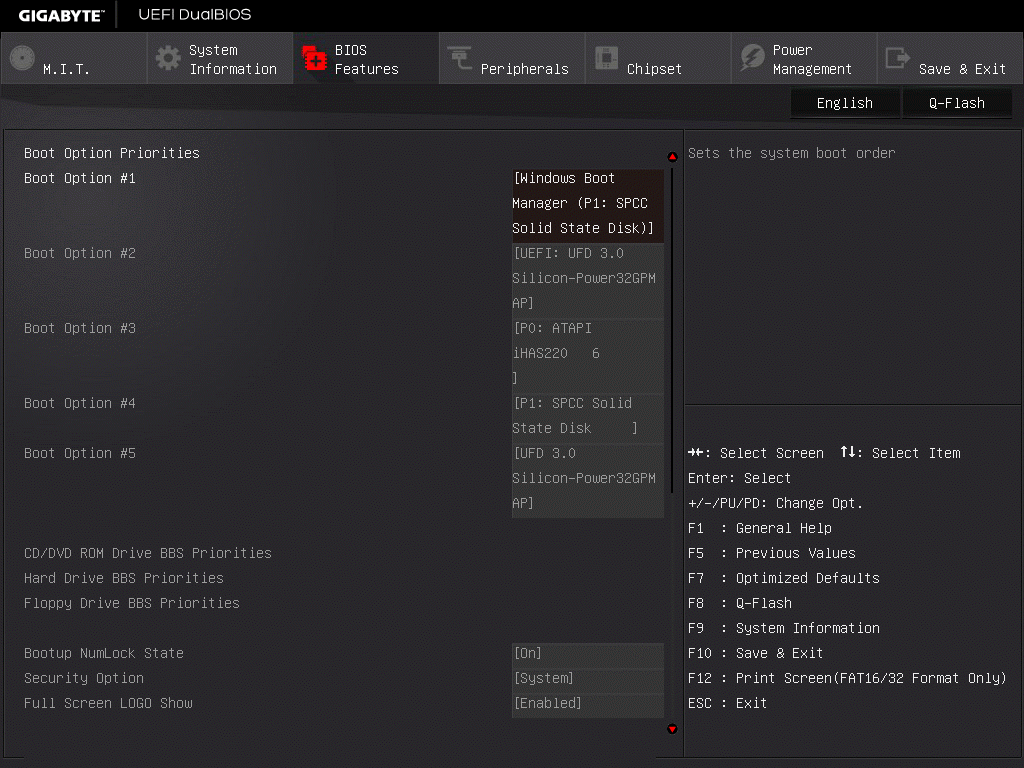Select the Boot Option #3 label
Viewport: 1024px width, 768px height.
pyautogui.click(x=80, y=328)
